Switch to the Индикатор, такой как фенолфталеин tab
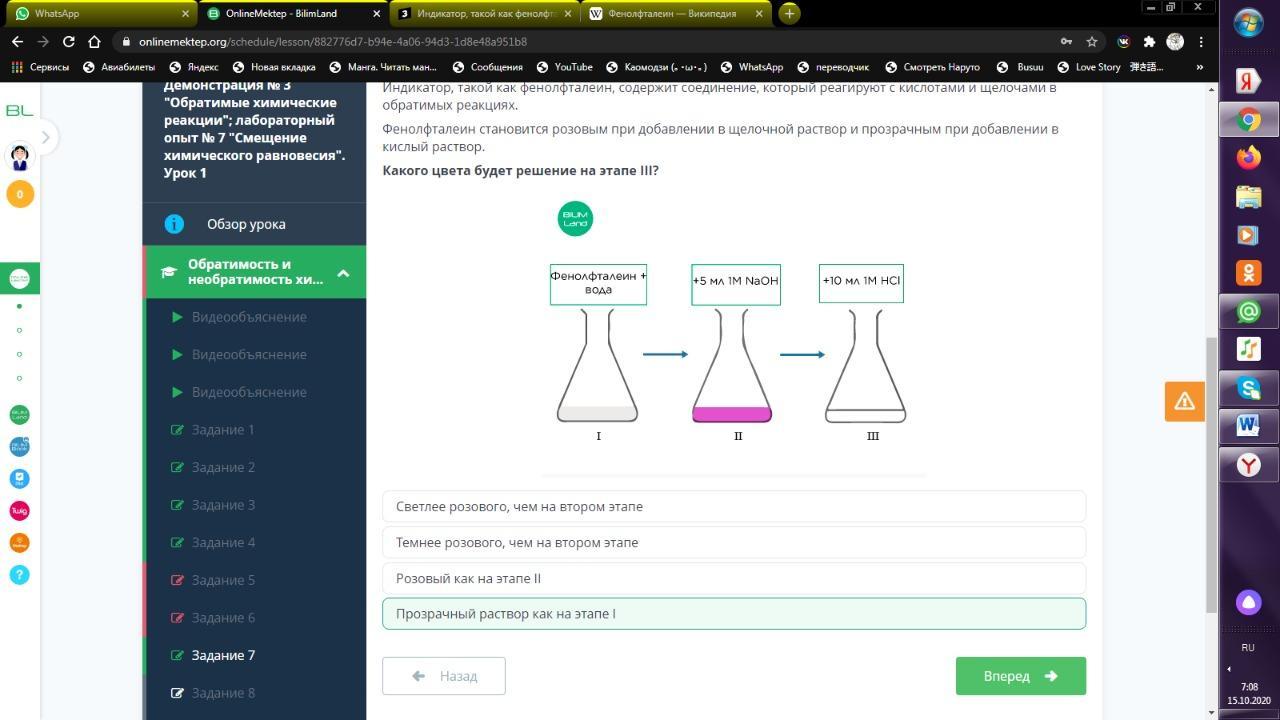This screenshot has height=720, width=1280. tap(485, 14)
